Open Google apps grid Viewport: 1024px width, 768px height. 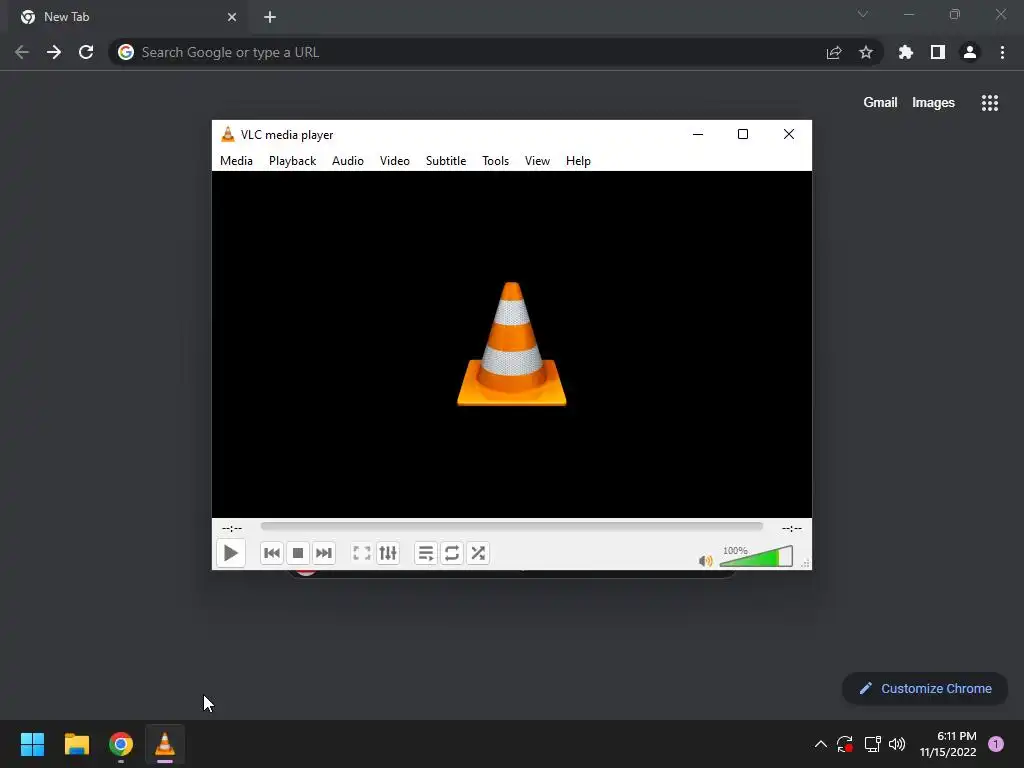(x=989, y=103)
